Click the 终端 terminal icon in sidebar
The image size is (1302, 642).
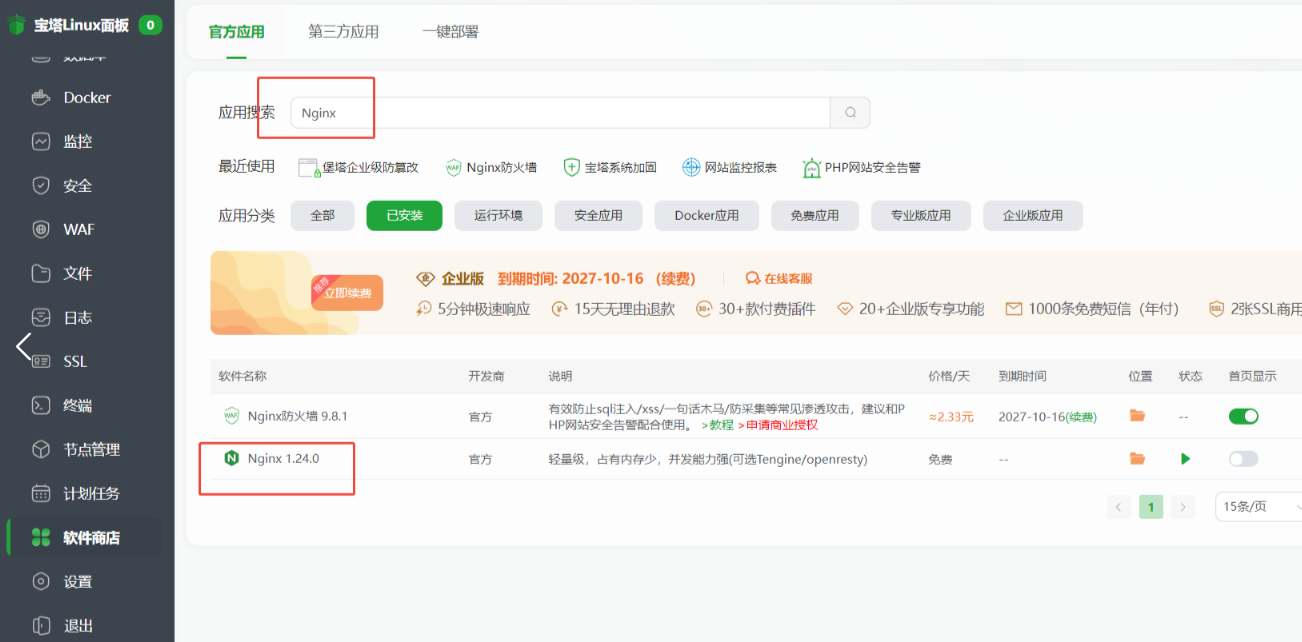41,405
